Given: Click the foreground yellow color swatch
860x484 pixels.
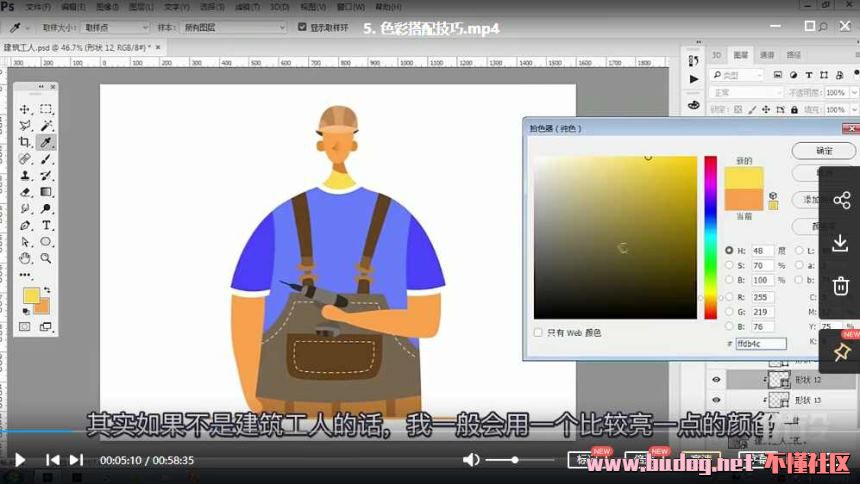Looking at the screenshot, I should [31, 296].
